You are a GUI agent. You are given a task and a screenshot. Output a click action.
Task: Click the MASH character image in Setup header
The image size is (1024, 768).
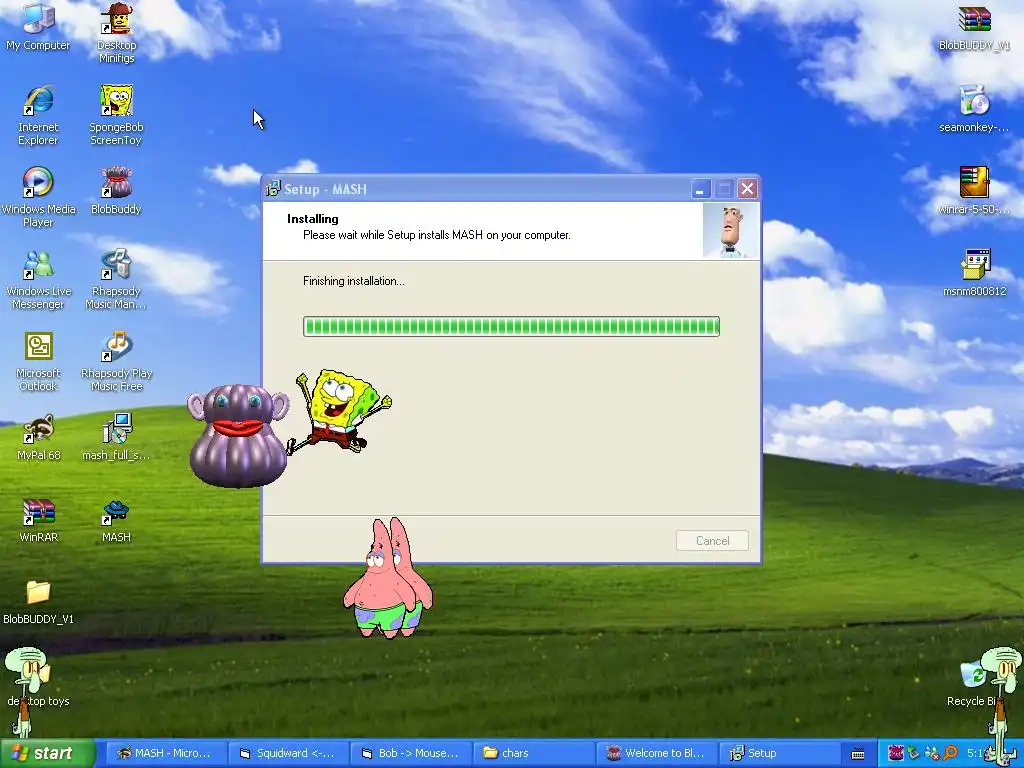(731, 231)
